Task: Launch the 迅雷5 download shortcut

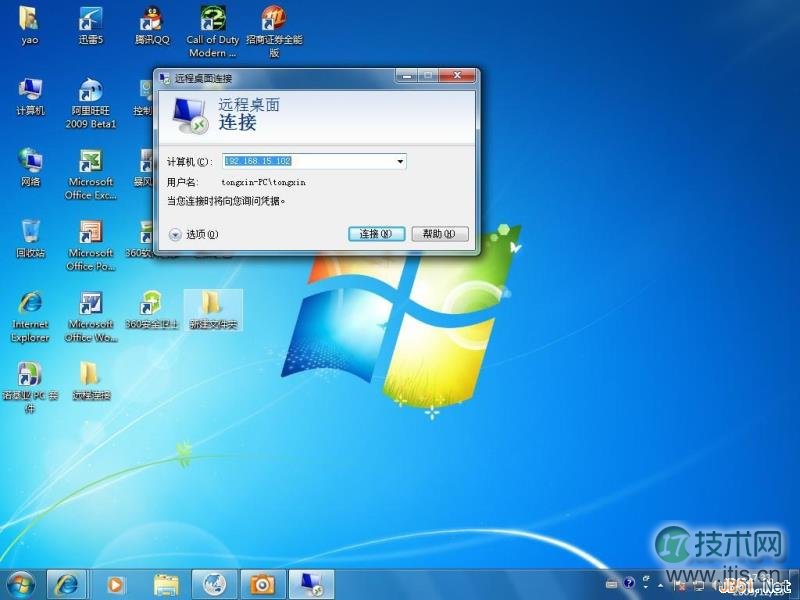Action: (x=91, y=26)
